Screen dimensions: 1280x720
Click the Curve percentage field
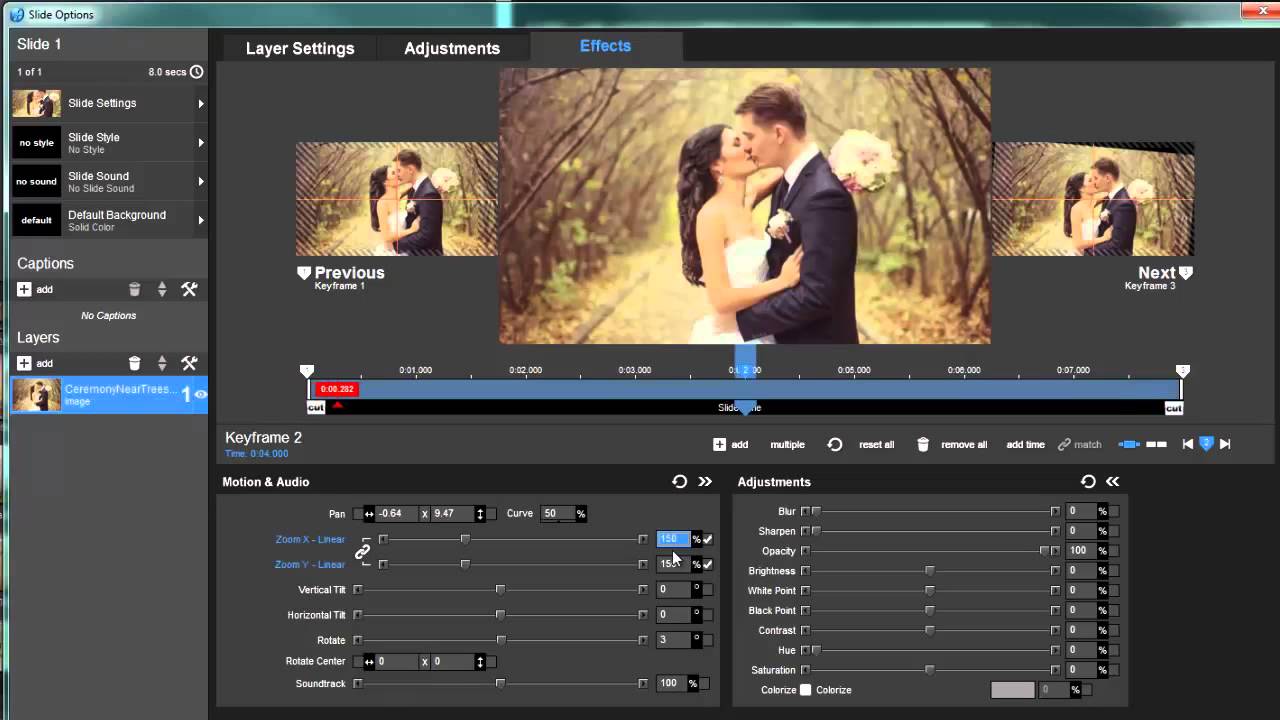point(557,514)
